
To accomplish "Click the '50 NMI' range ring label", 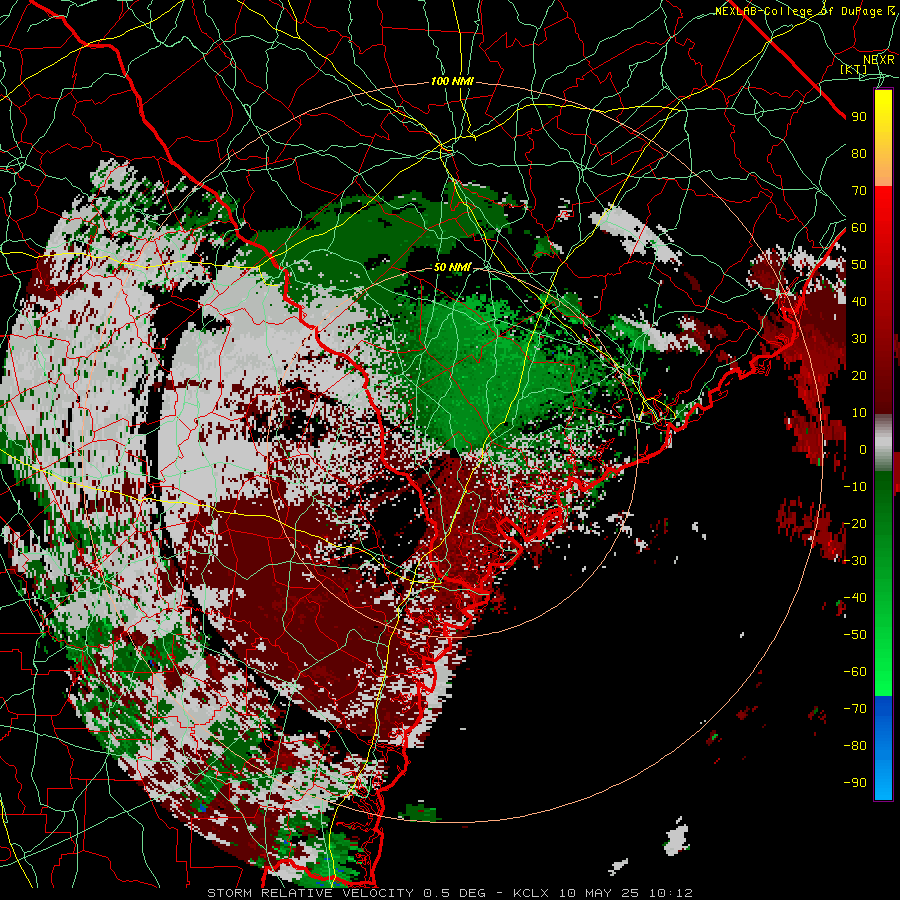I will click(452, 267).
